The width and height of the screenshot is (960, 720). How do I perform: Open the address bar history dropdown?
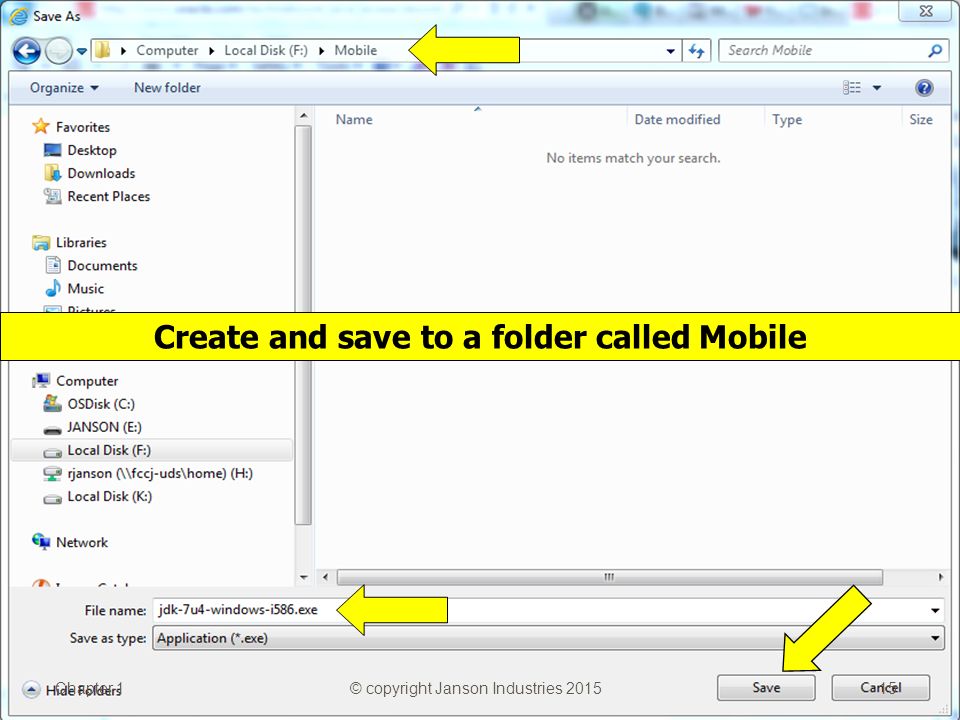tap(670, 51)
